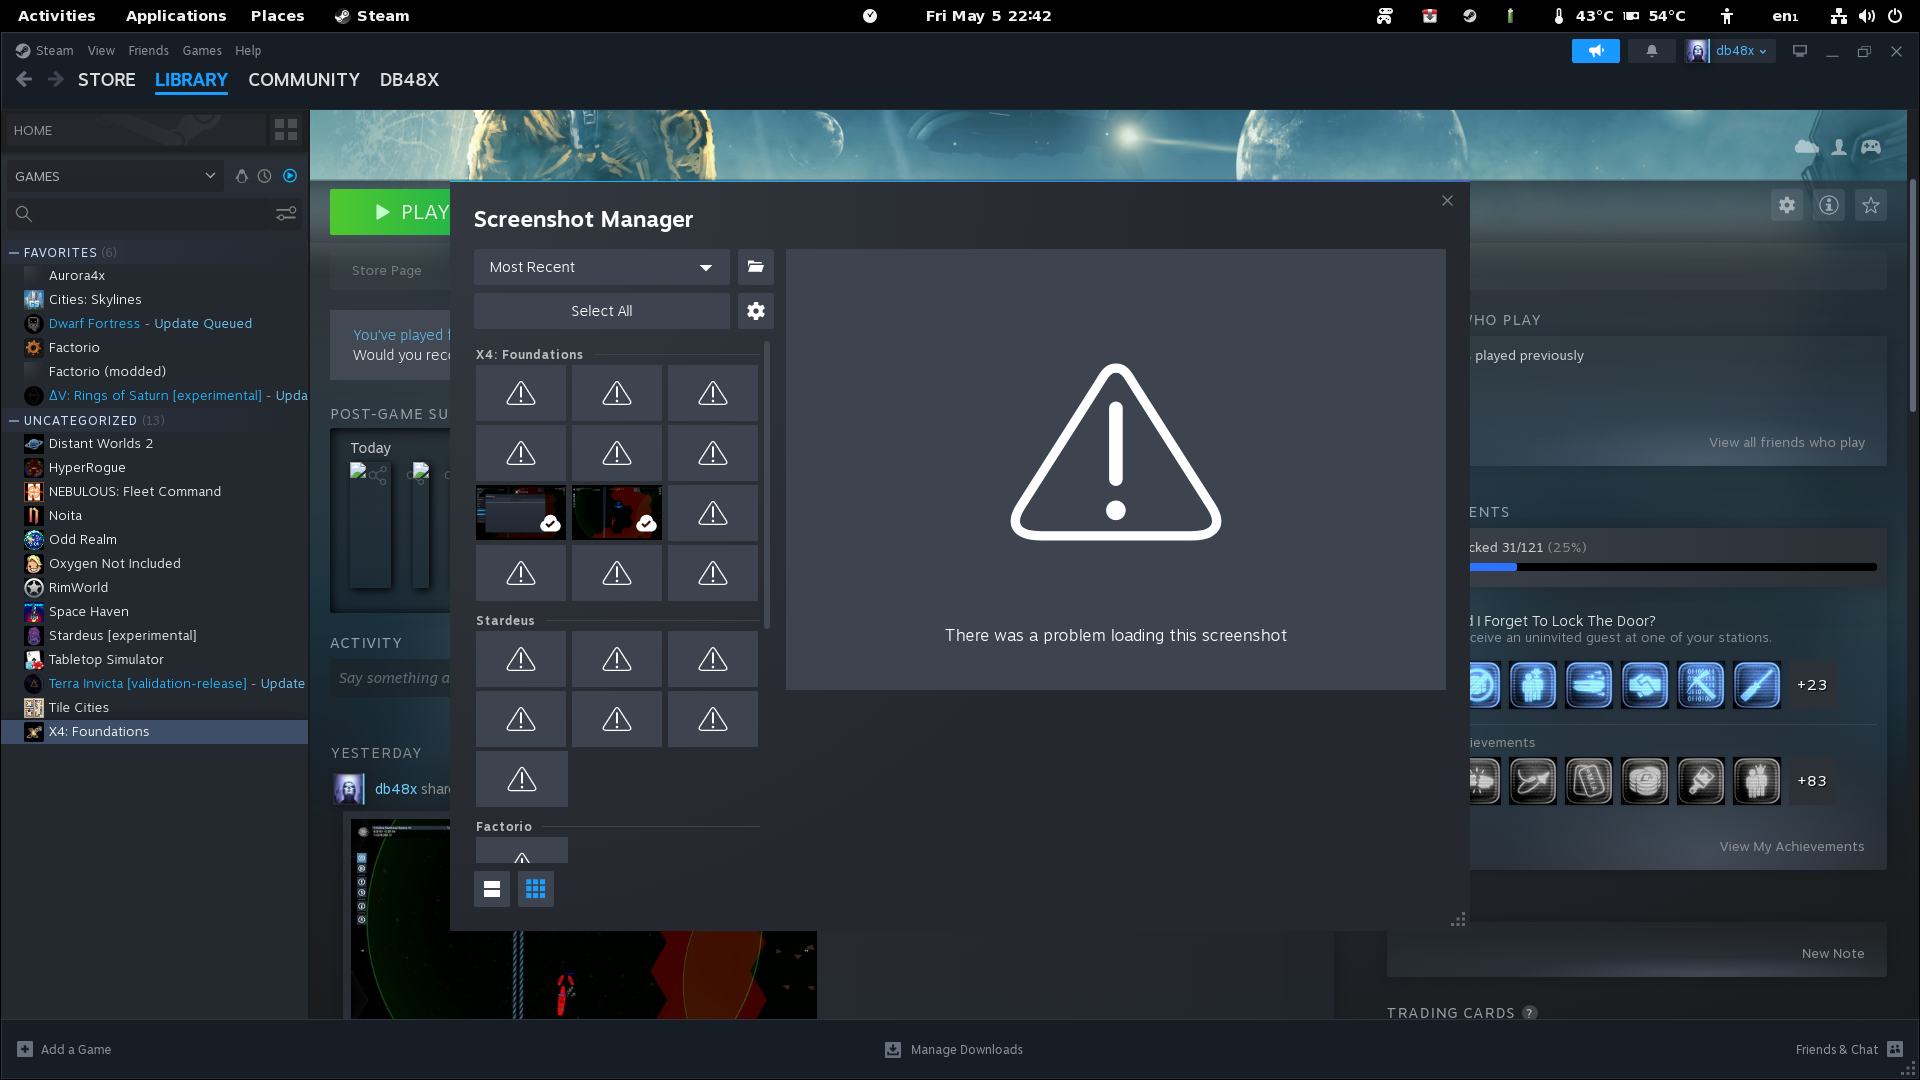Open the Games menu
The width and height of the screenshot is (1920, 1080).
202,51
